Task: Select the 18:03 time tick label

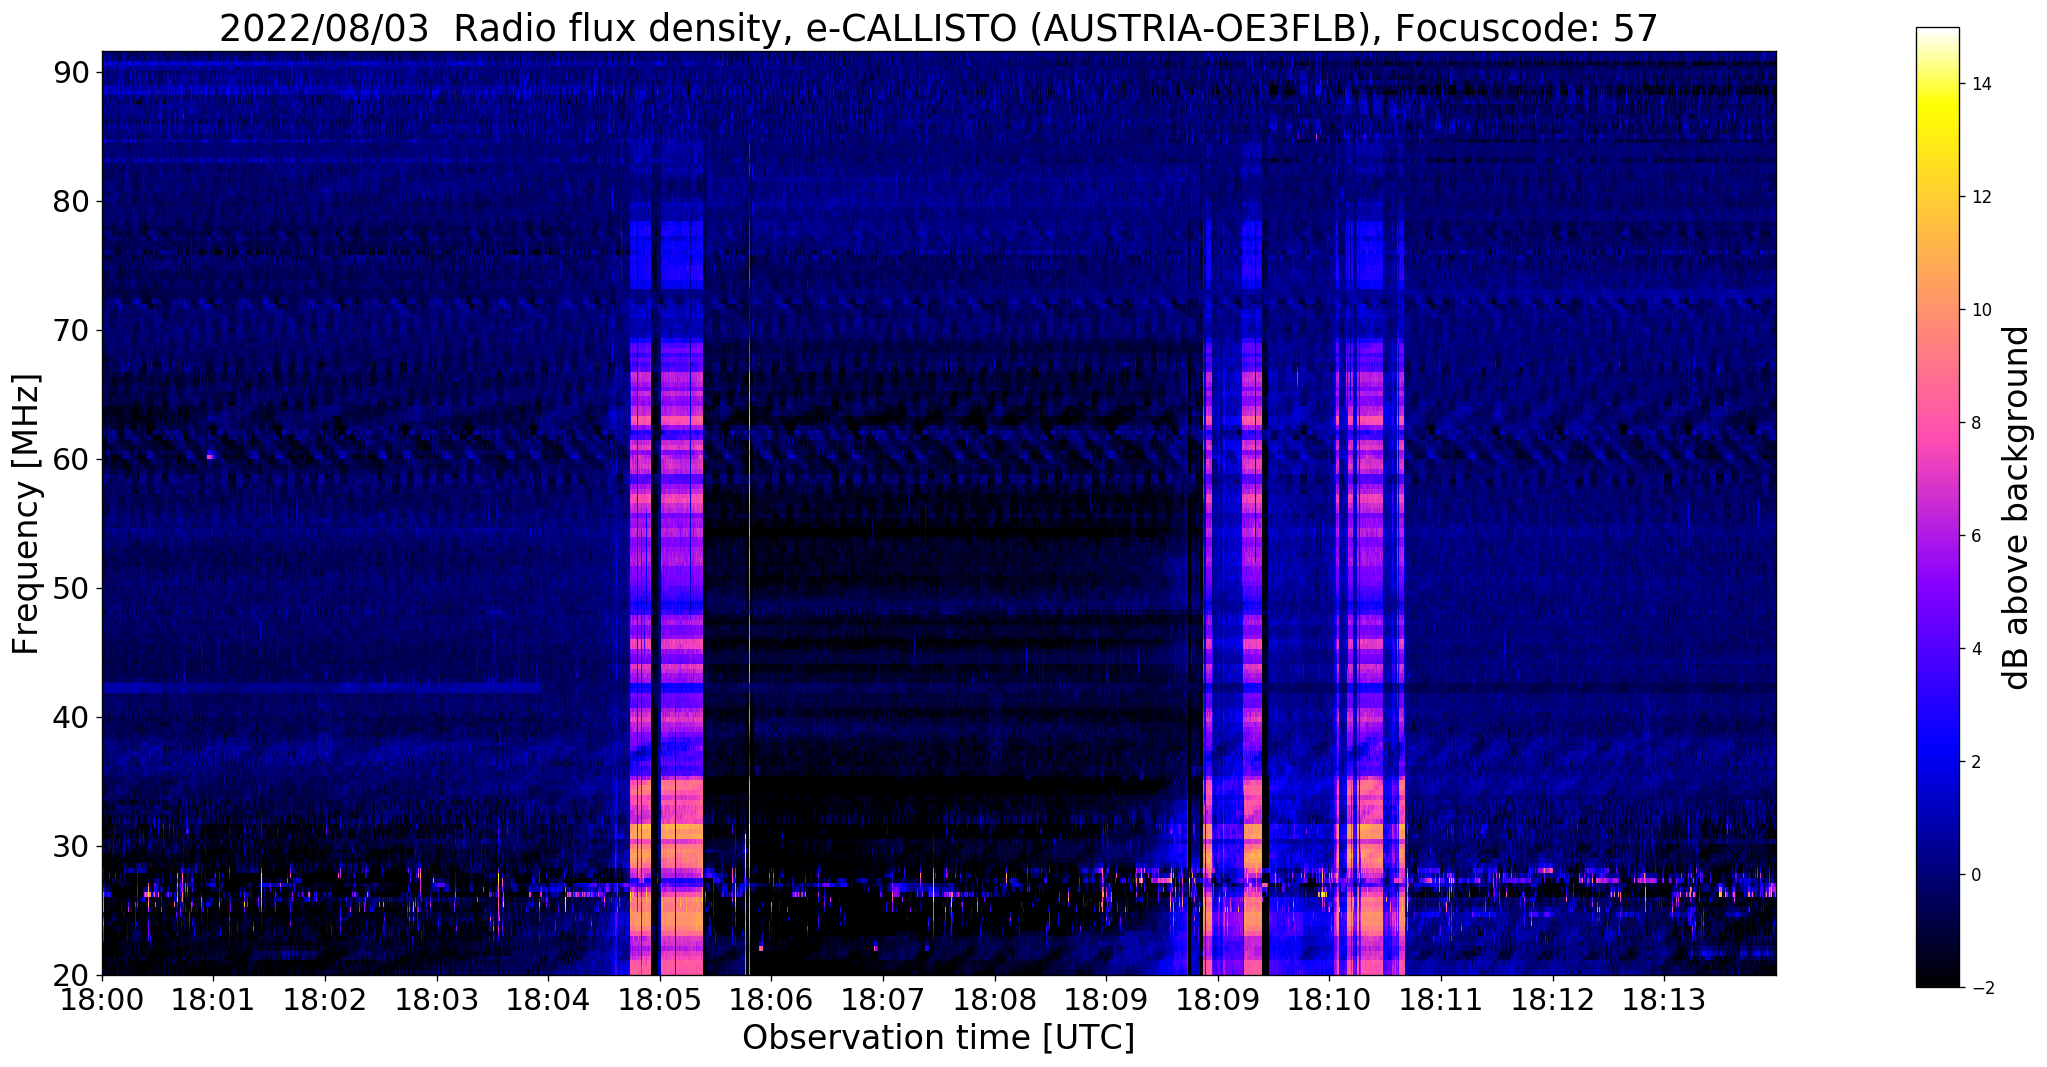Action: coord(437,1000)
